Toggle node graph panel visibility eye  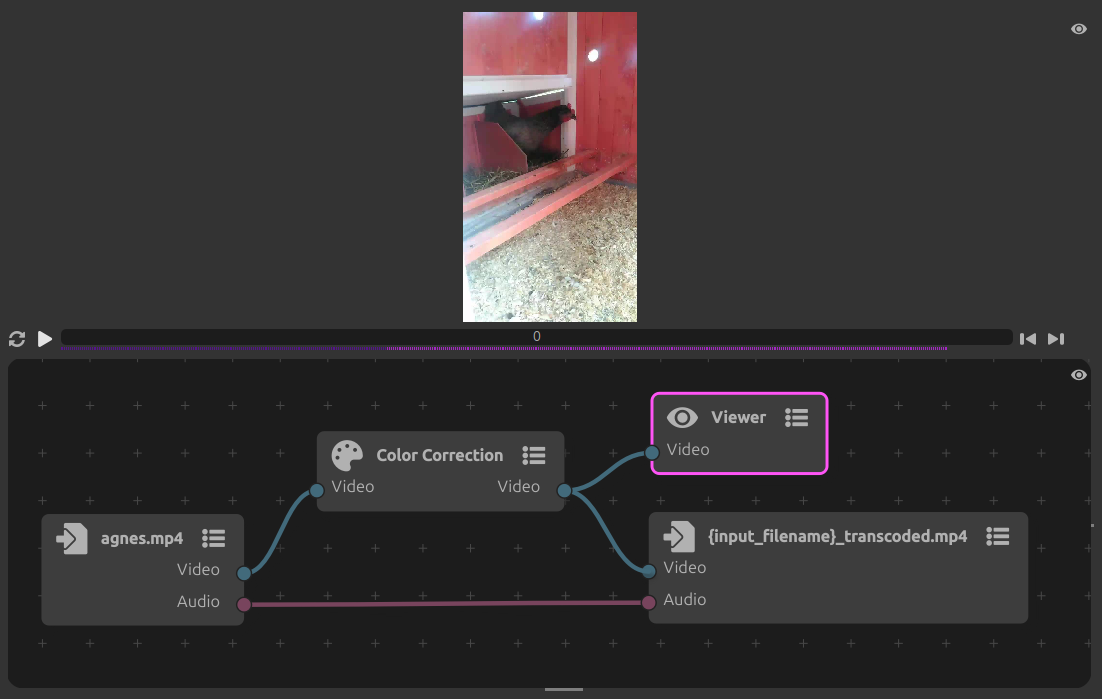tap(1078, 375)
